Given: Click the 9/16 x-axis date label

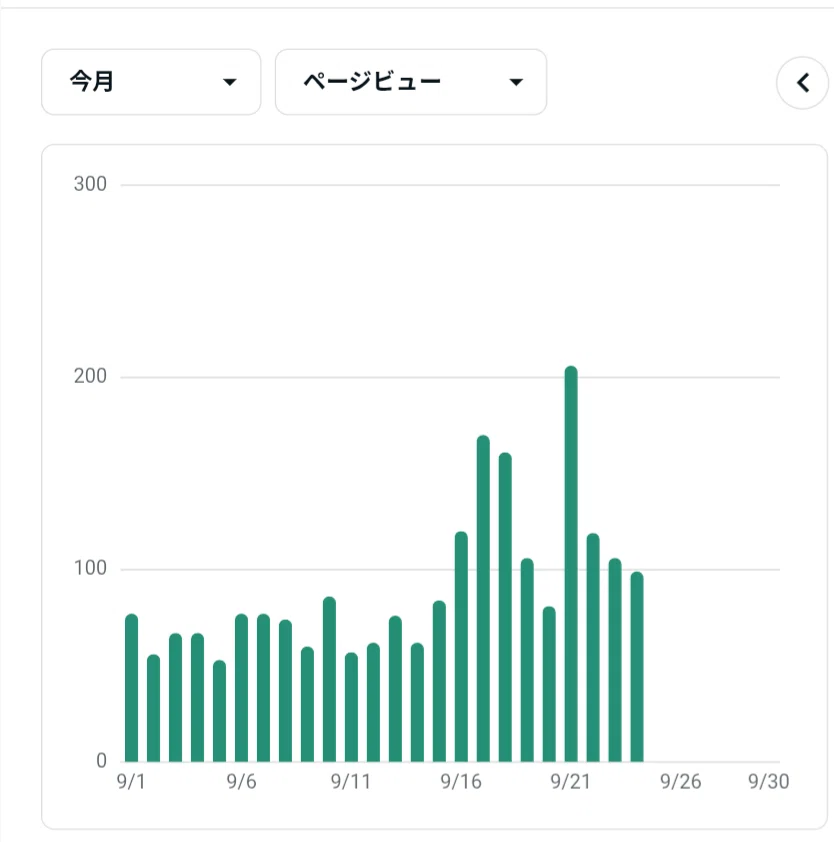Looking at the screenshot, I should 461,782.
